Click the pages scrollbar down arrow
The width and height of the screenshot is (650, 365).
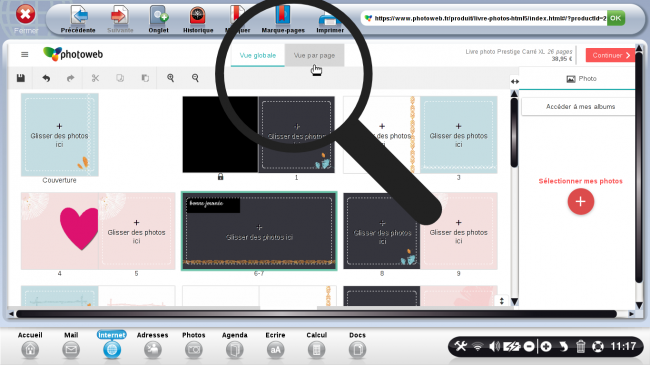(514, 302)
